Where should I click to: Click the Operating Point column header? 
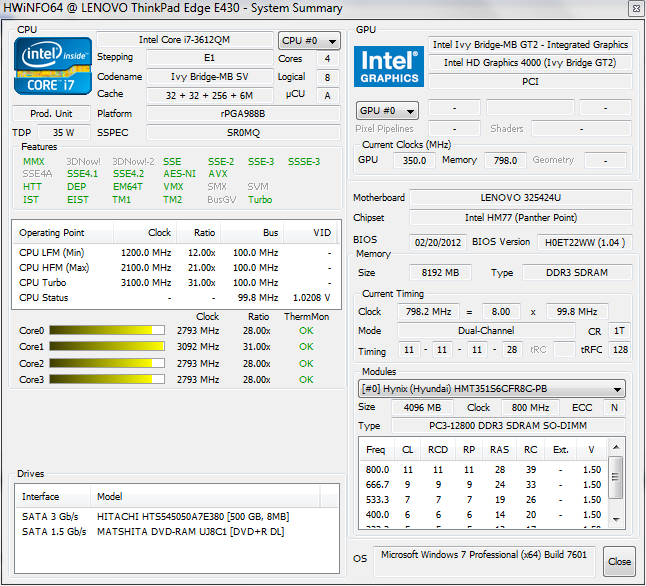(x=52, y=233)
